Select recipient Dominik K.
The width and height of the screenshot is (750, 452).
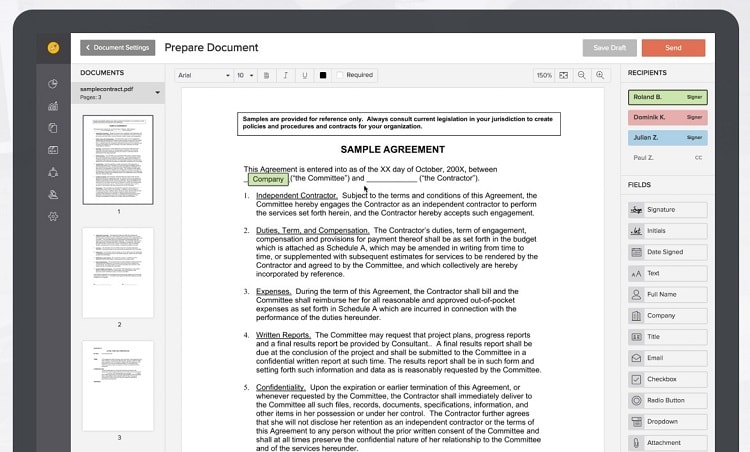tap(668, 117)
